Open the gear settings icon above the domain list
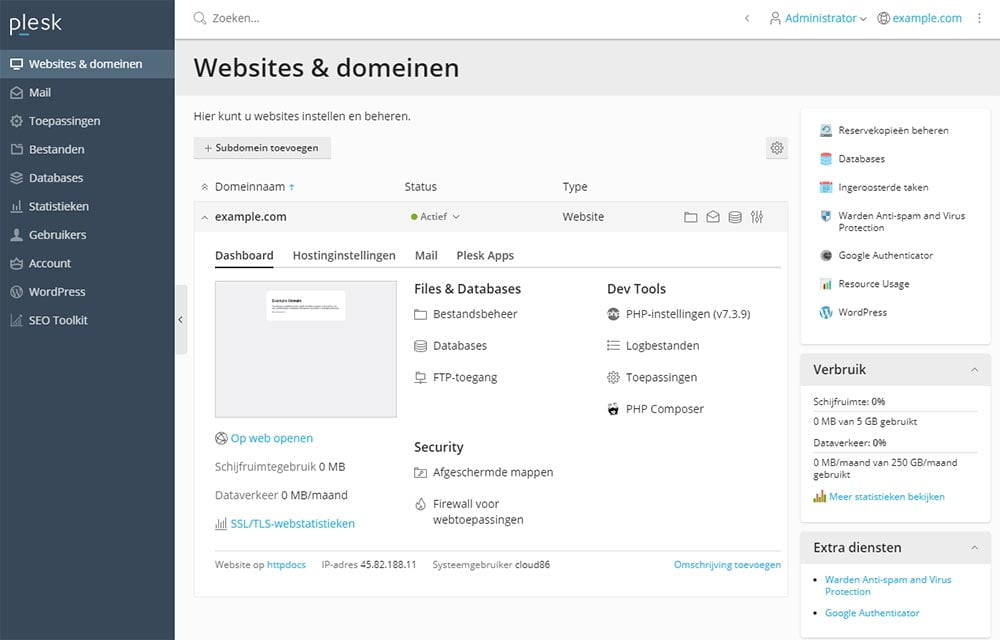 [x=777, y=148]
